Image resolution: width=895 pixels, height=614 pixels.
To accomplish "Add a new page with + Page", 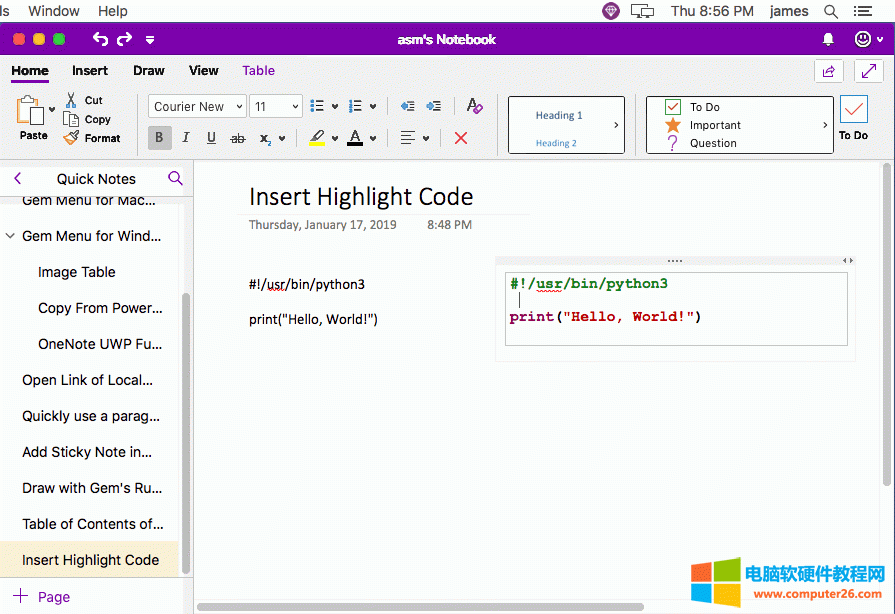I will (x=41, y=596).
